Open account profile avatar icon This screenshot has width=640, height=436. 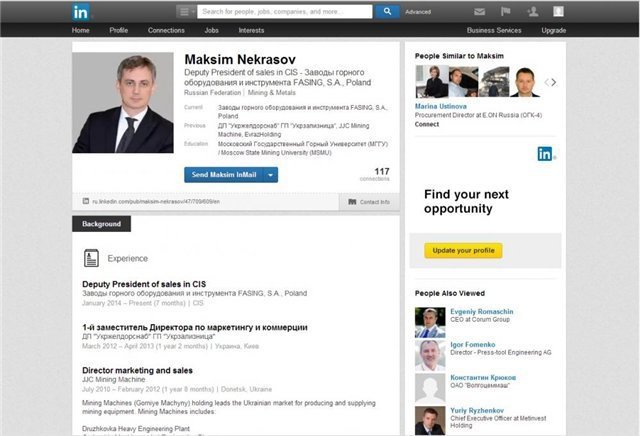558,11
